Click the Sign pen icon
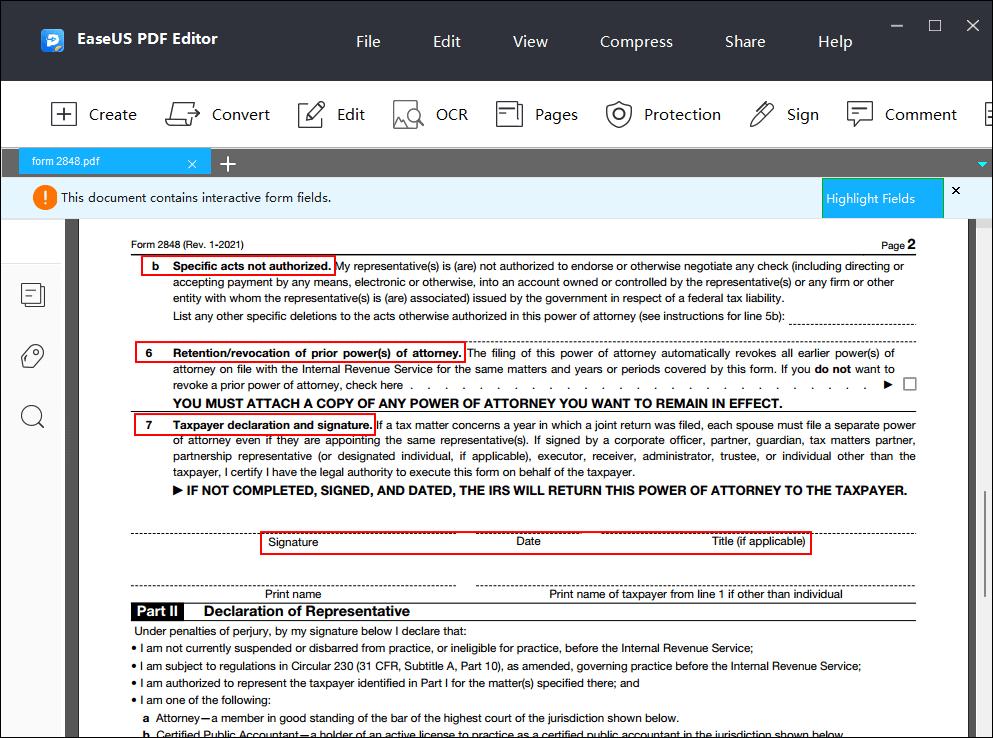Image resolution: width=993 pixels, height=738 pixels. [x=761, y=115]
